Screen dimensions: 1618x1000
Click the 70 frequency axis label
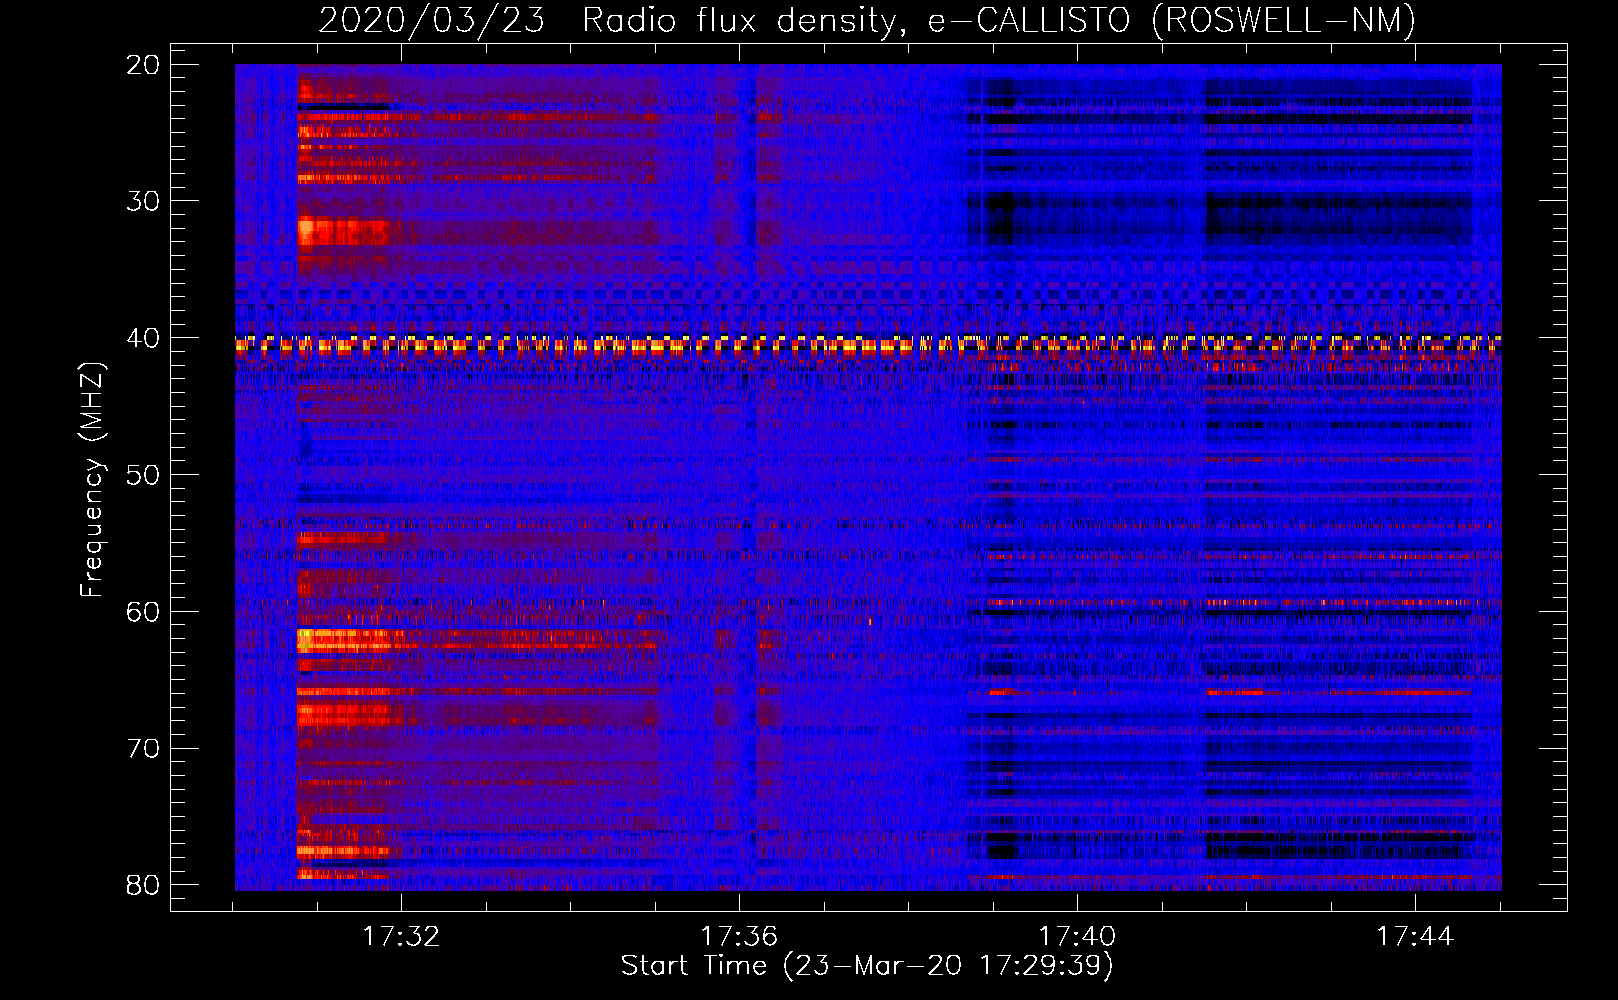144,748
